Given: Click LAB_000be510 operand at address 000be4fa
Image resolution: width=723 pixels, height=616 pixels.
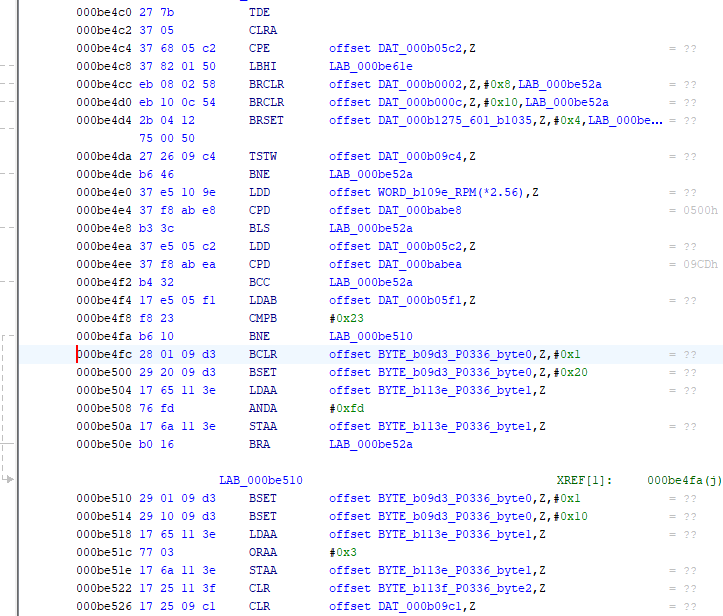Looking at the screenshot, I should point(369,336).
